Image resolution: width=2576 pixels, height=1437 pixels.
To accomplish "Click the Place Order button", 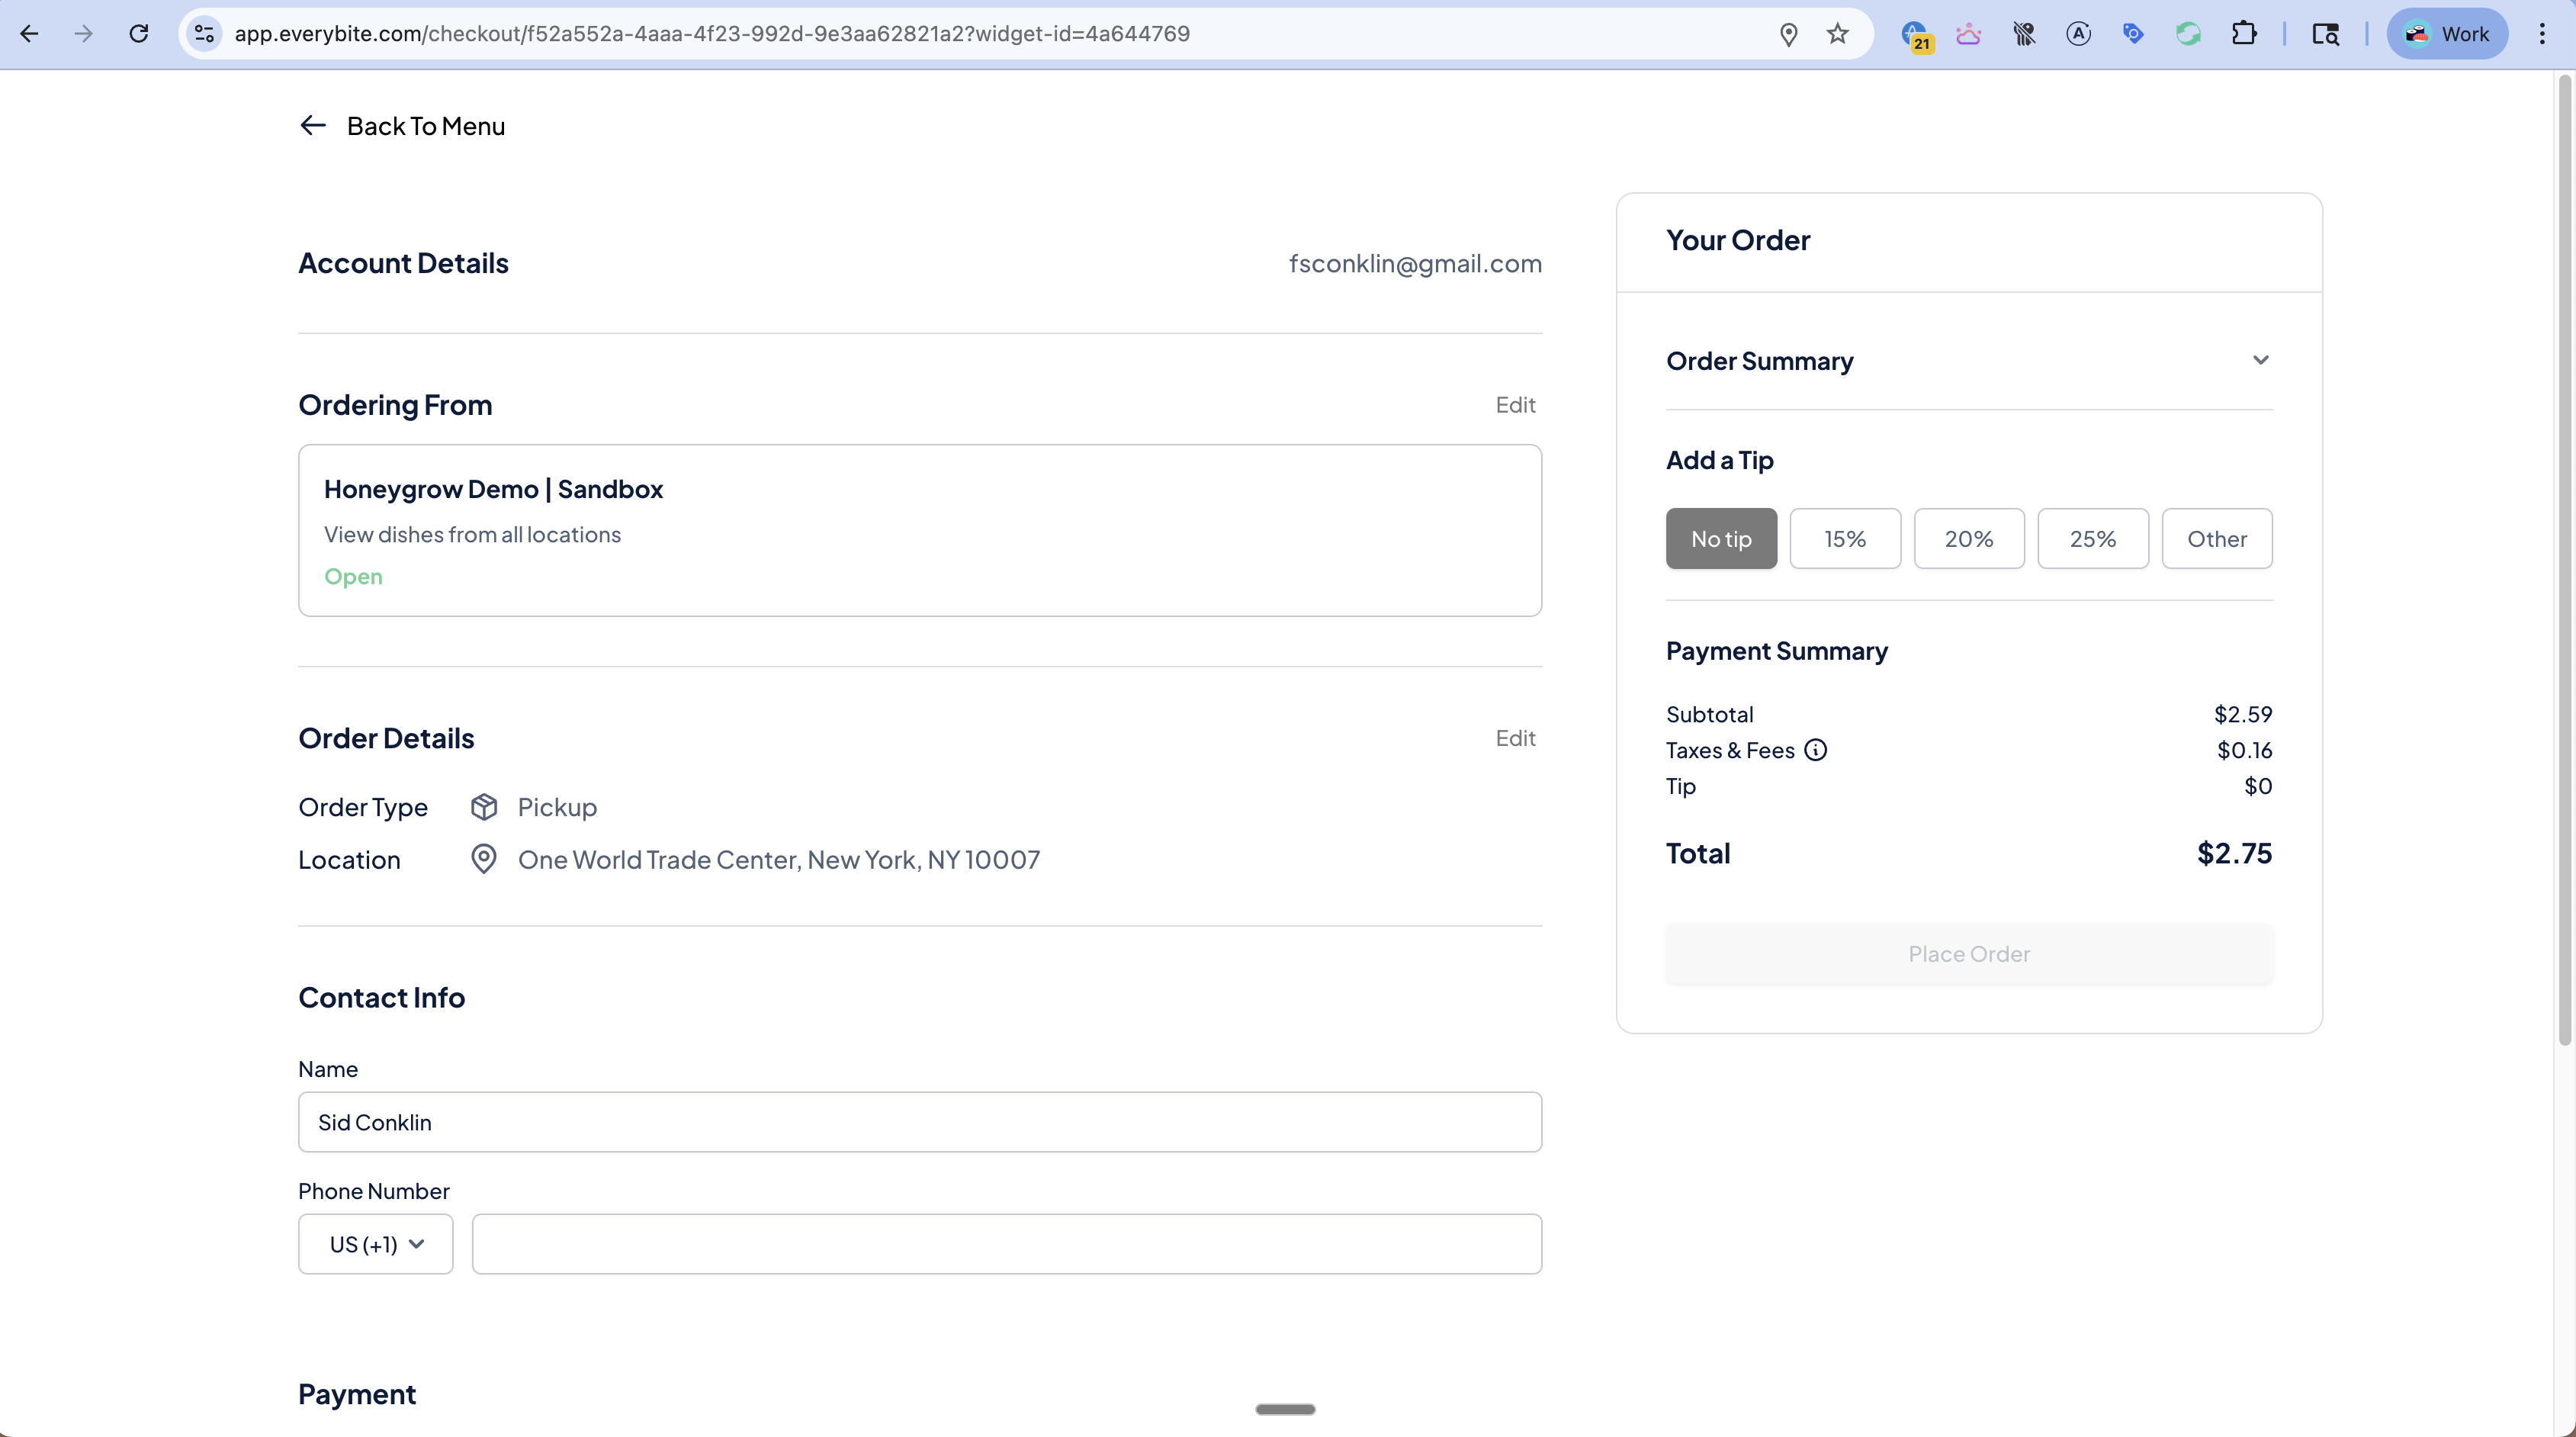I will [x=1968, y=954].
